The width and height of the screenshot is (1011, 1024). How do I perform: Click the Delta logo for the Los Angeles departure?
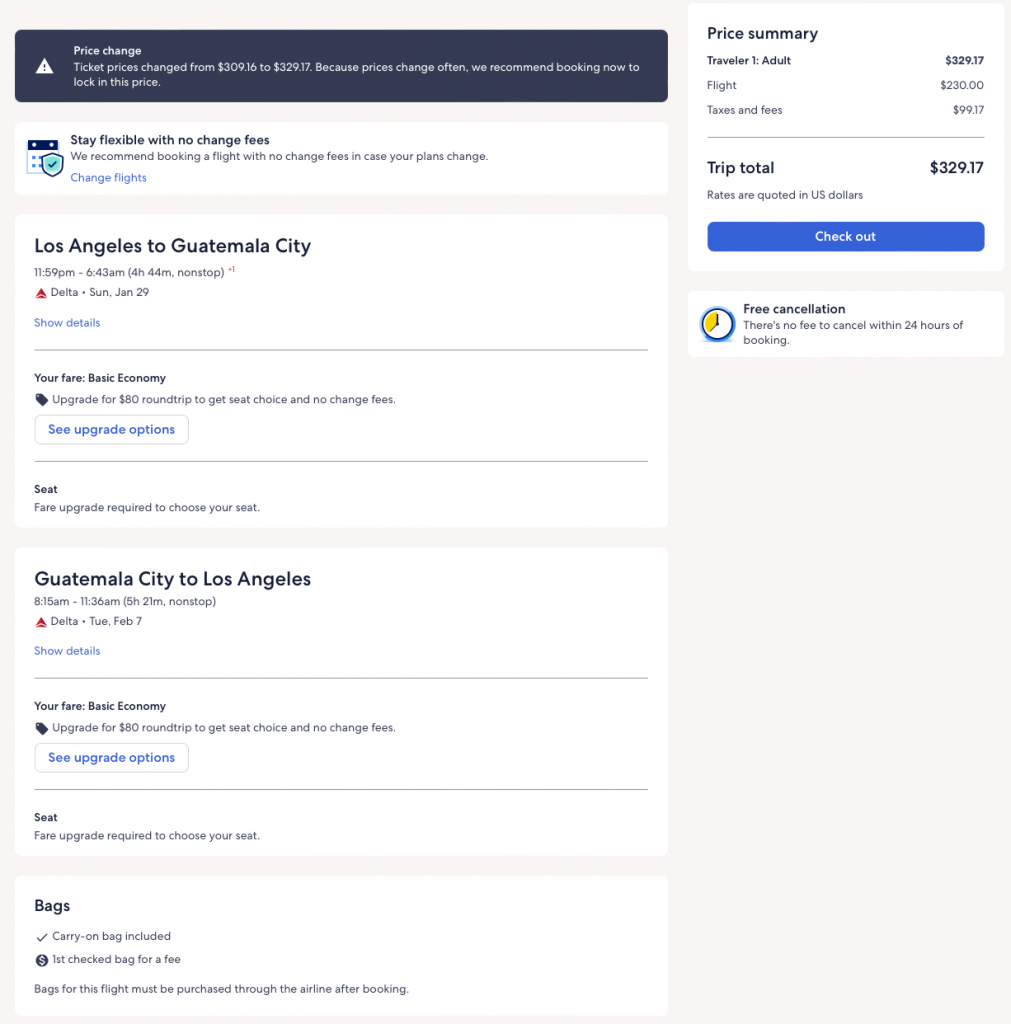[x=41, y=293]
